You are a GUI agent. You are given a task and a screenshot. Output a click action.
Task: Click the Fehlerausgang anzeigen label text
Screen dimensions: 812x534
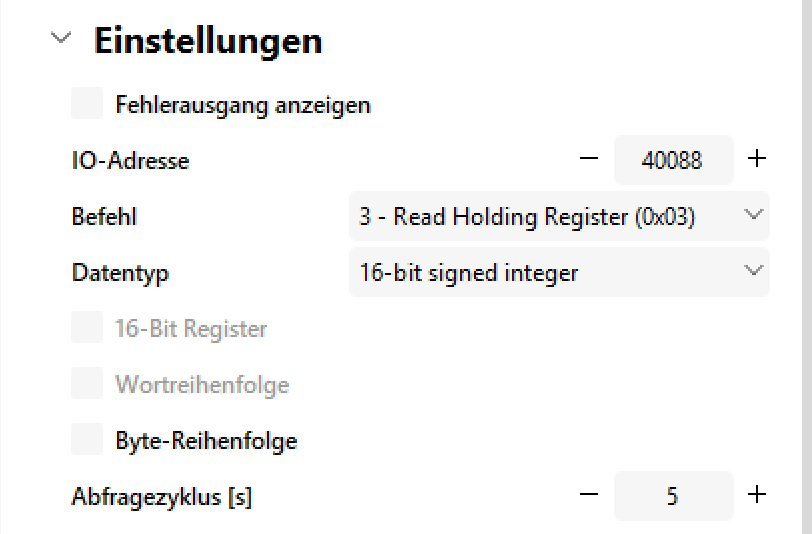(243, 105)
